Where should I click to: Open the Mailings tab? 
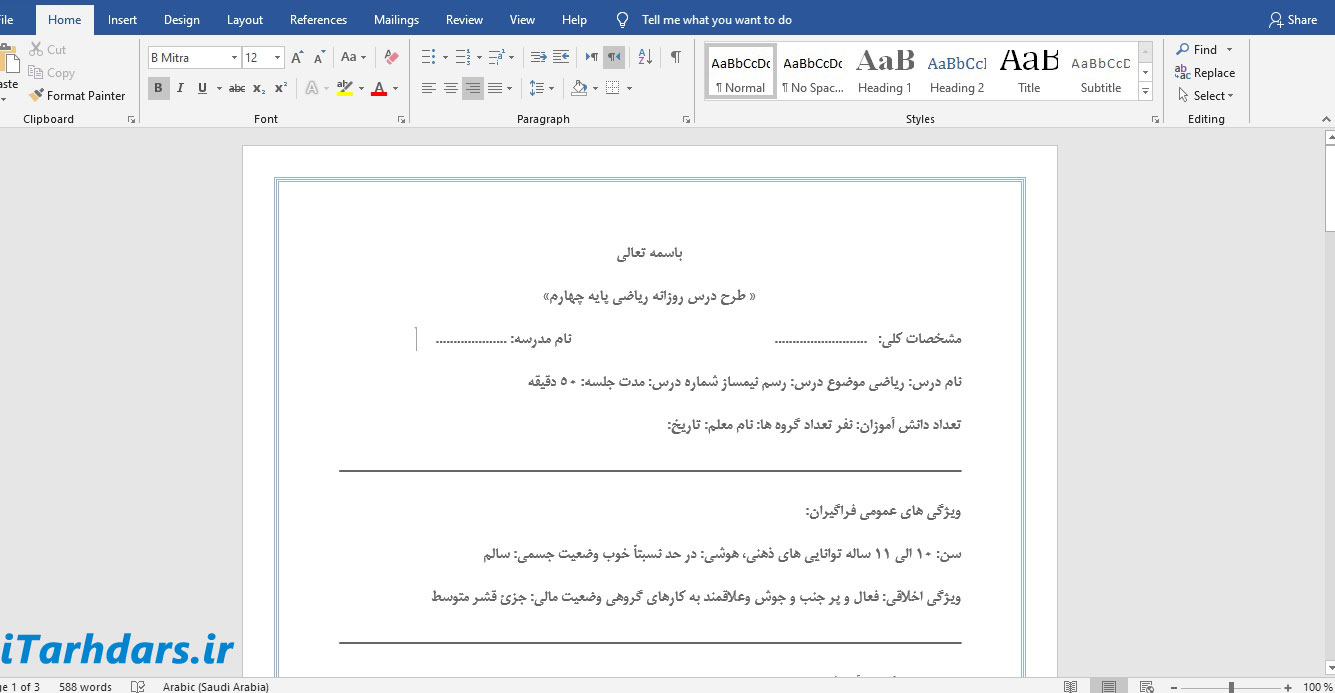coord(396,20)
